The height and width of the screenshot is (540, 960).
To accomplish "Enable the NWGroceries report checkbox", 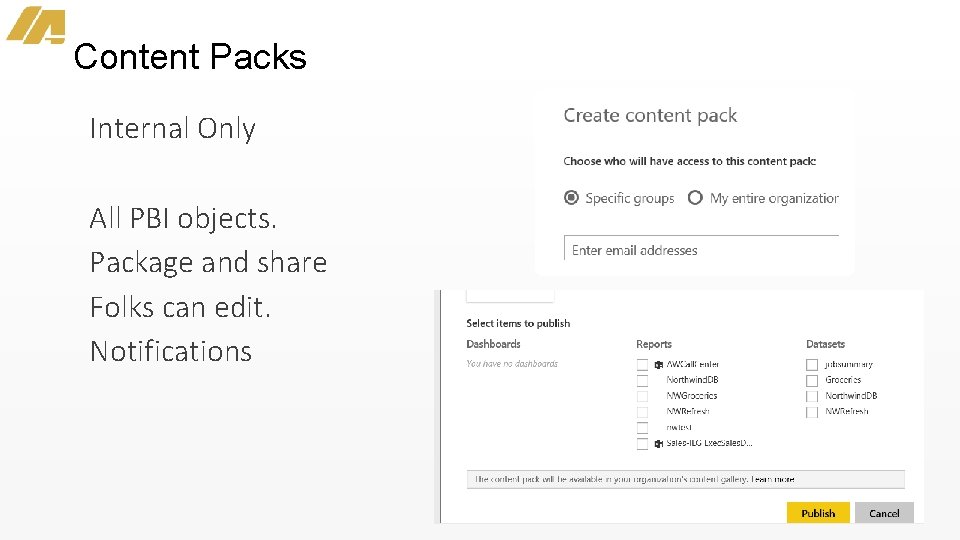I will pyautogui.click(x=642, y=397).
